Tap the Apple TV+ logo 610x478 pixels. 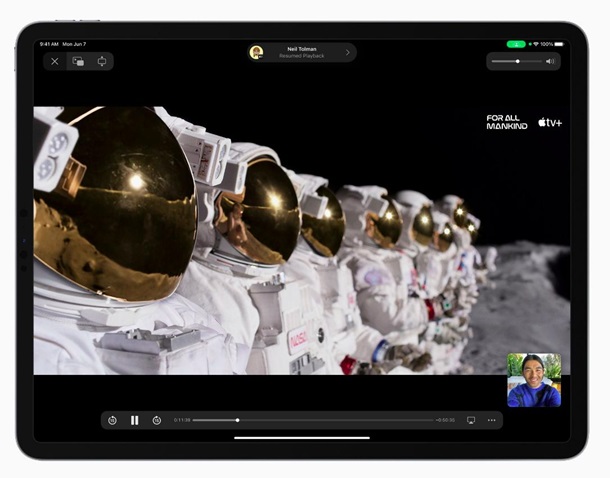[550, 122]
